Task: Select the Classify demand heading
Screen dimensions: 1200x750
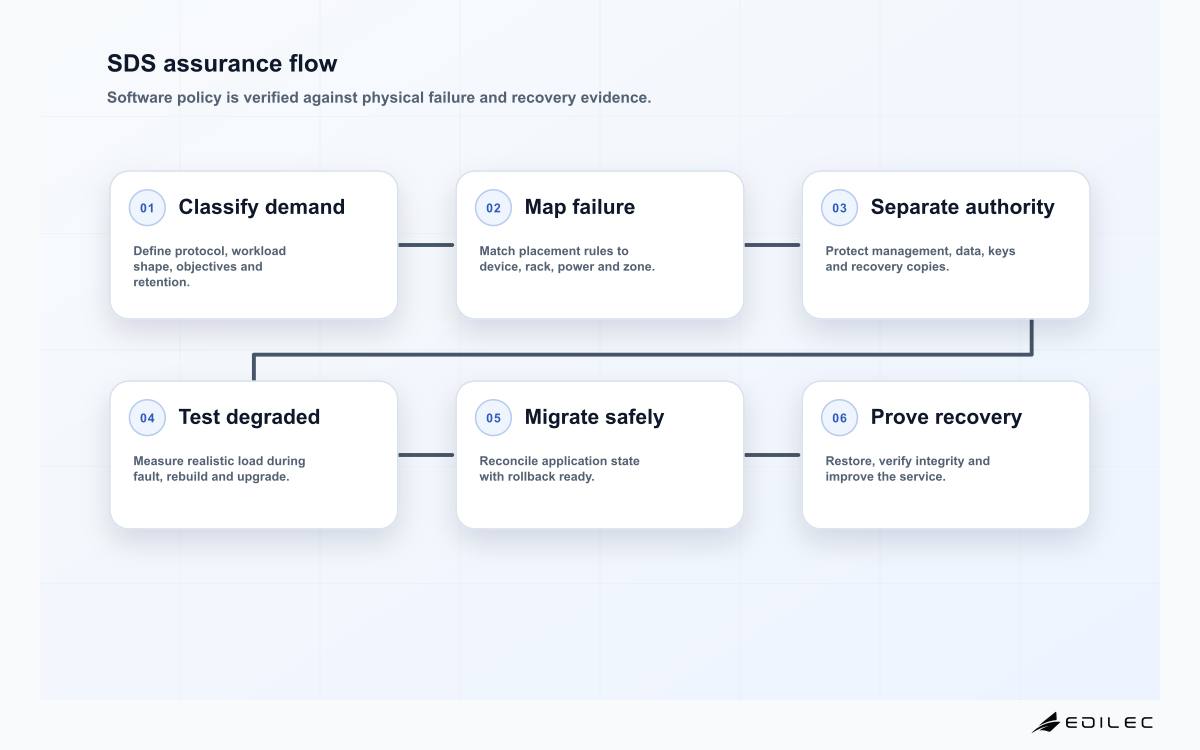Action: [261, 207]
